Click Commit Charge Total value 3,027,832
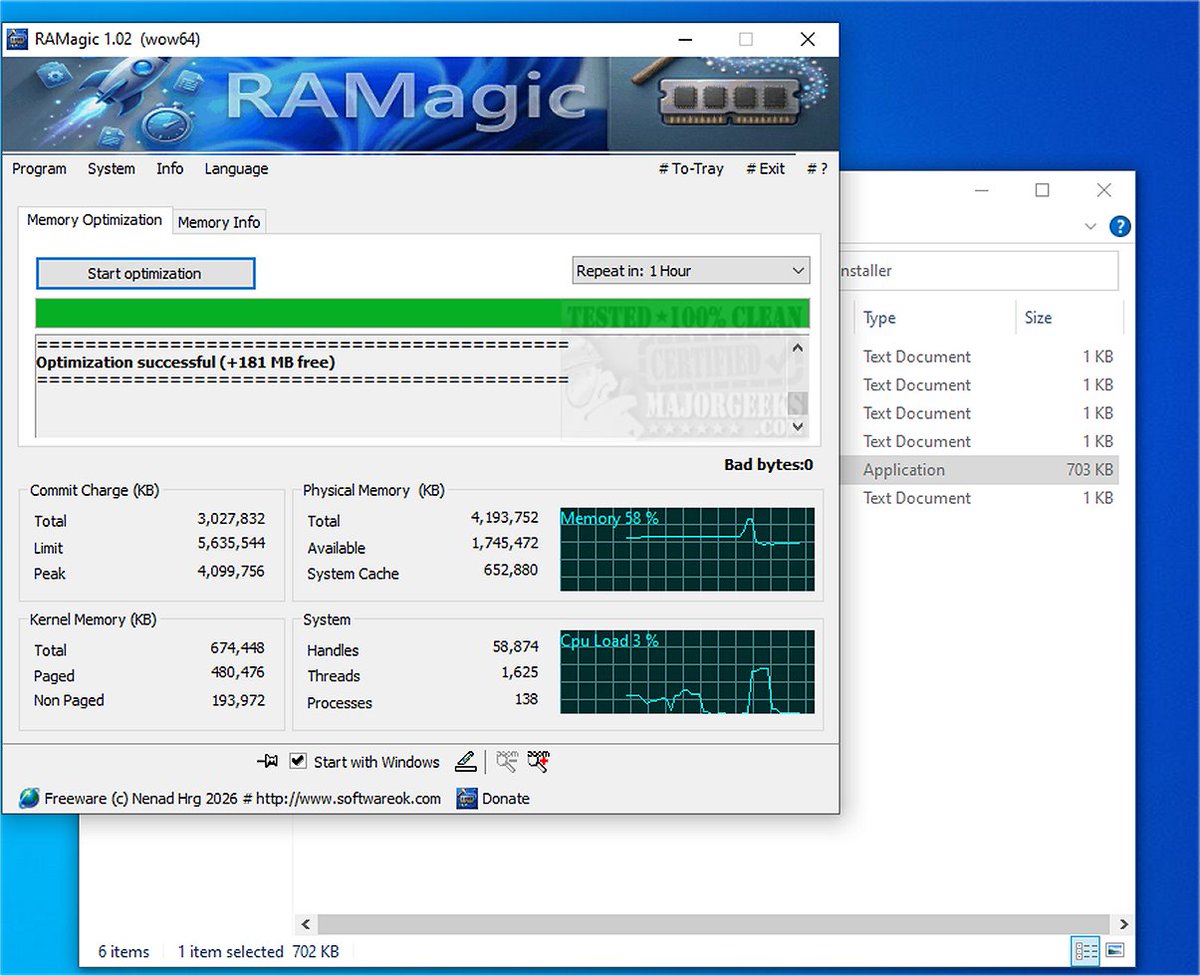The image size is (1200, 976). tap(231, 518)
